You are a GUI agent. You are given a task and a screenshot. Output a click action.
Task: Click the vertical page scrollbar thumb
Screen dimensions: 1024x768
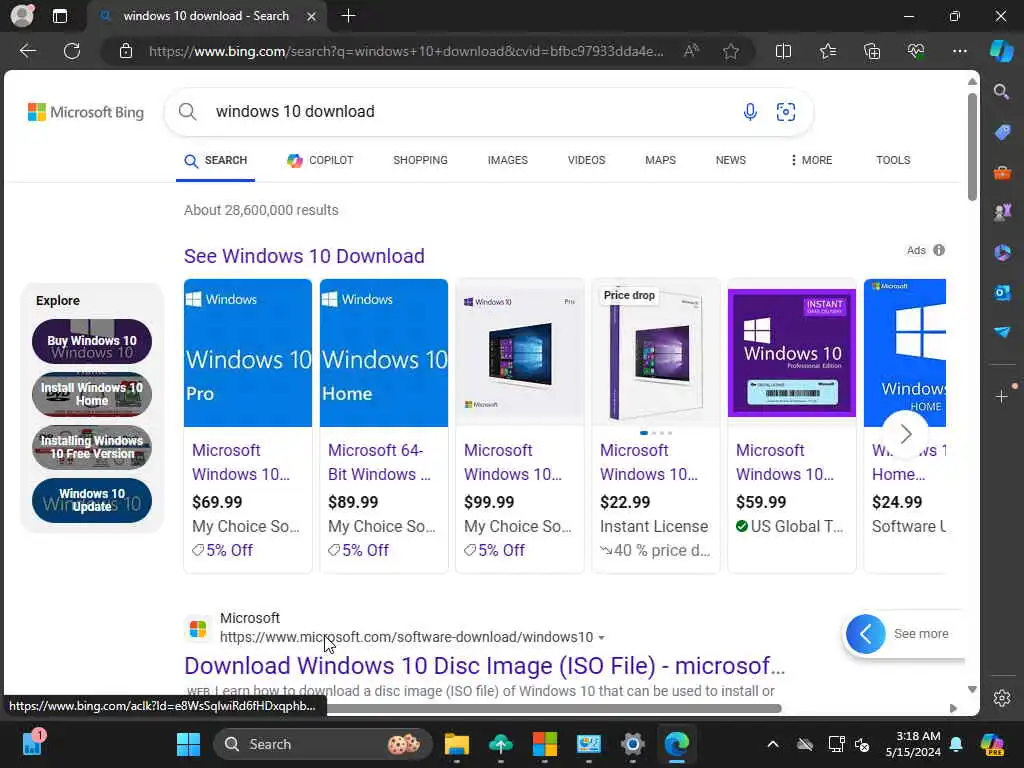(972, 147)
